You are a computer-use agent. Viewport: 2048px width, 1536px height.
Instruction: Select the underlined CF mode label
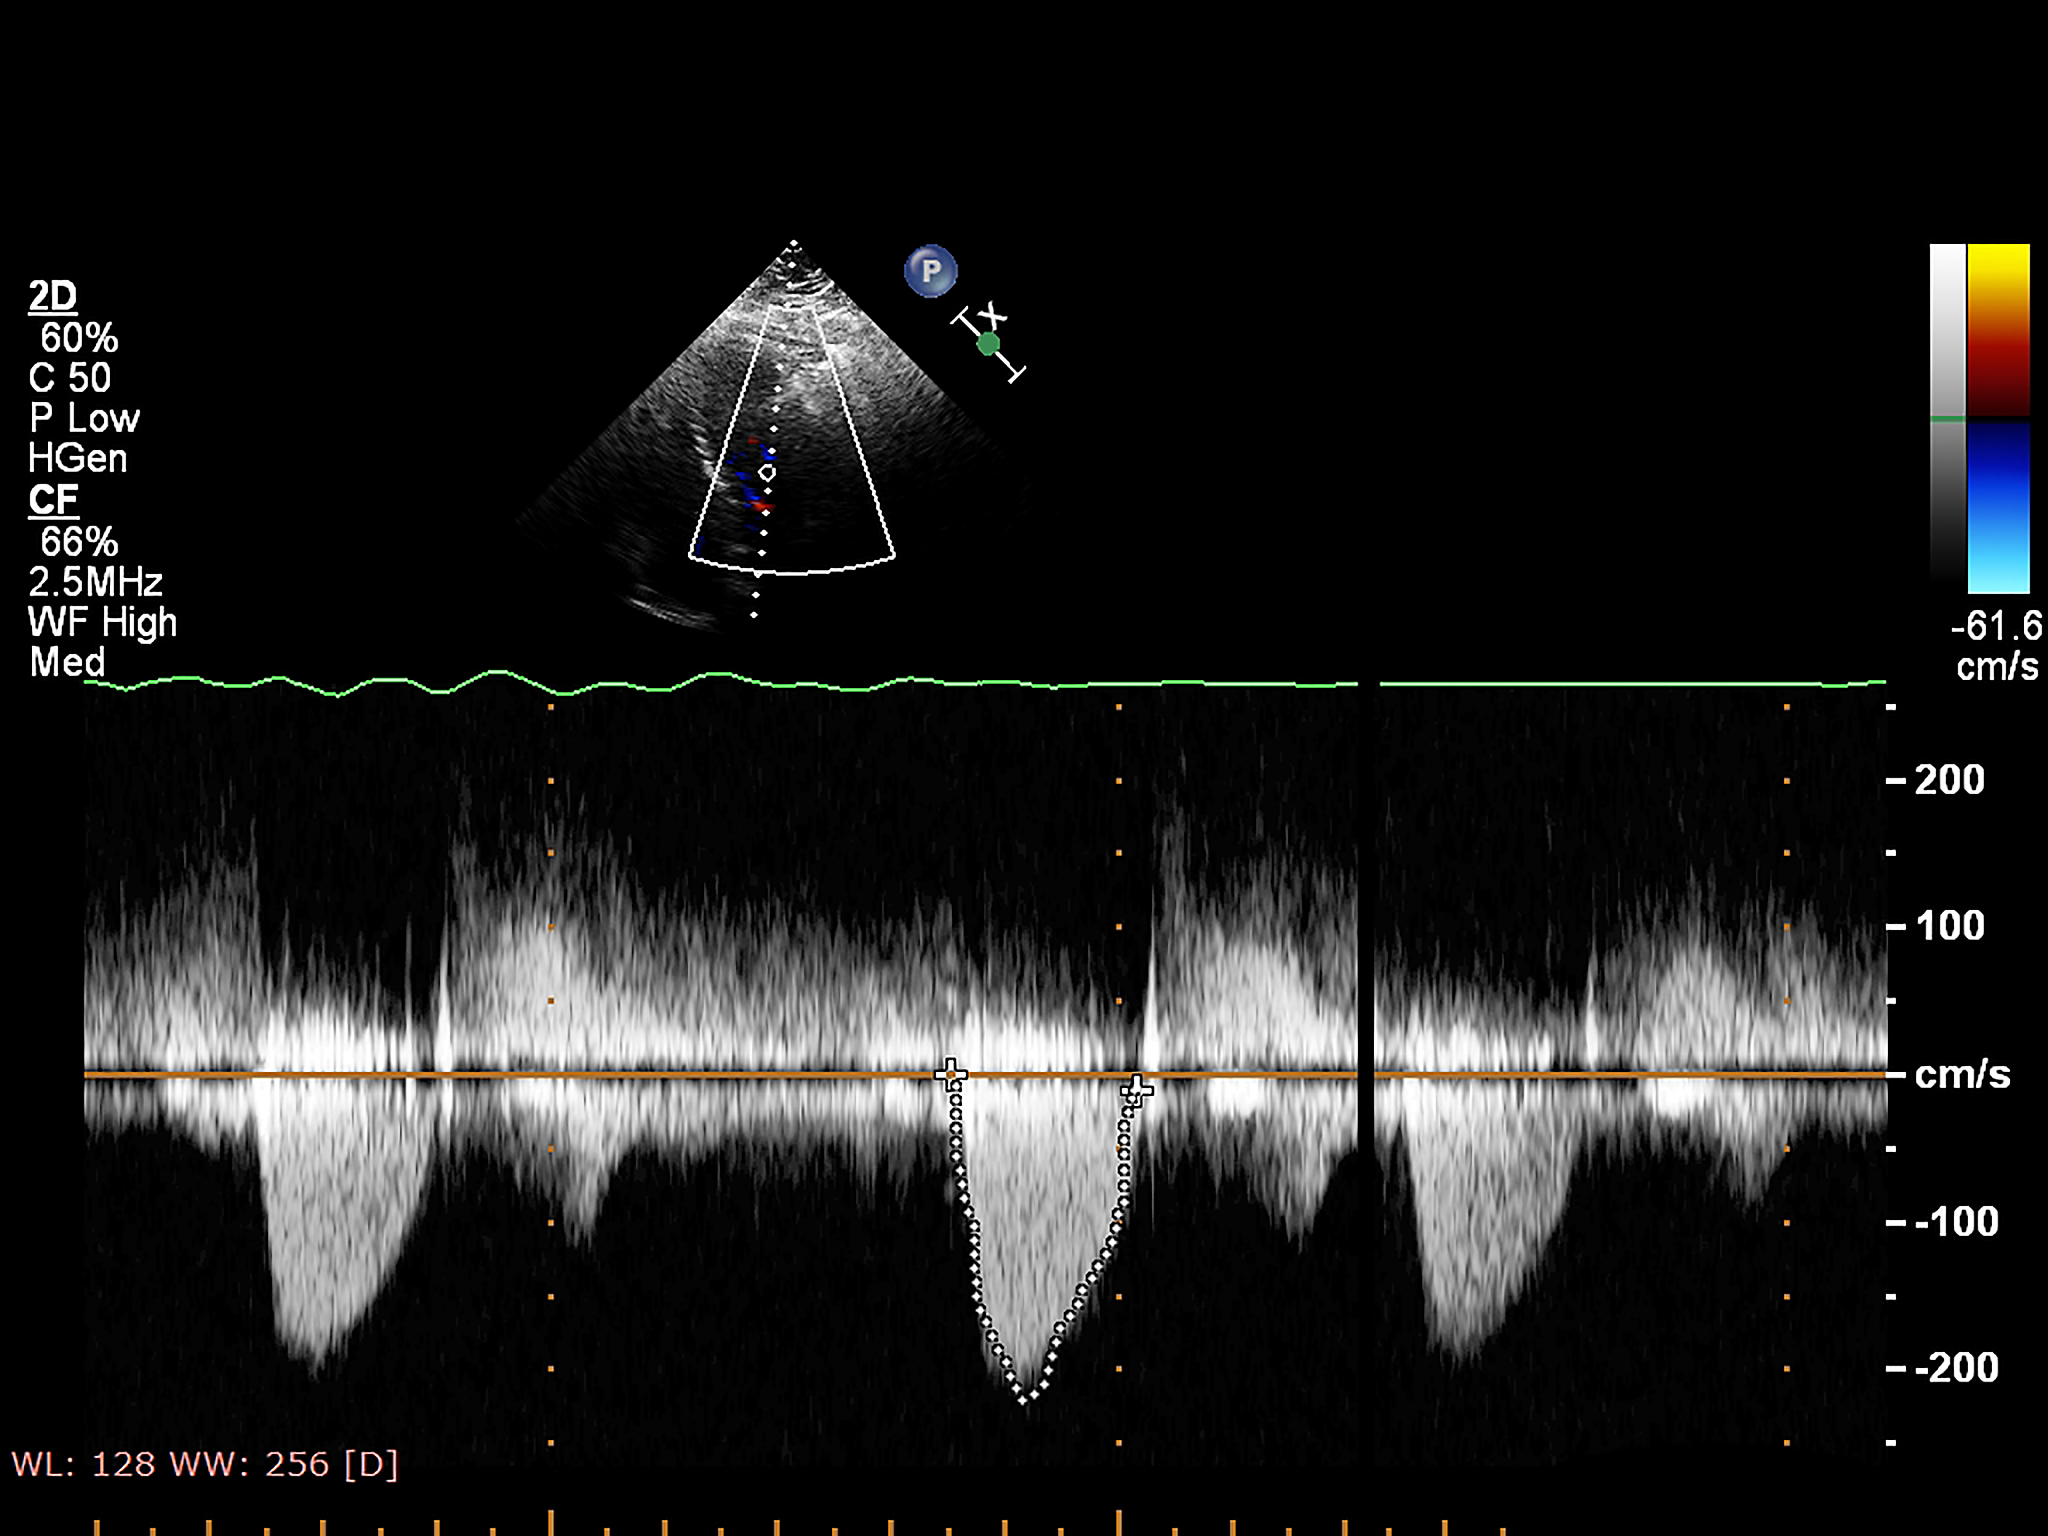[53, 500]
